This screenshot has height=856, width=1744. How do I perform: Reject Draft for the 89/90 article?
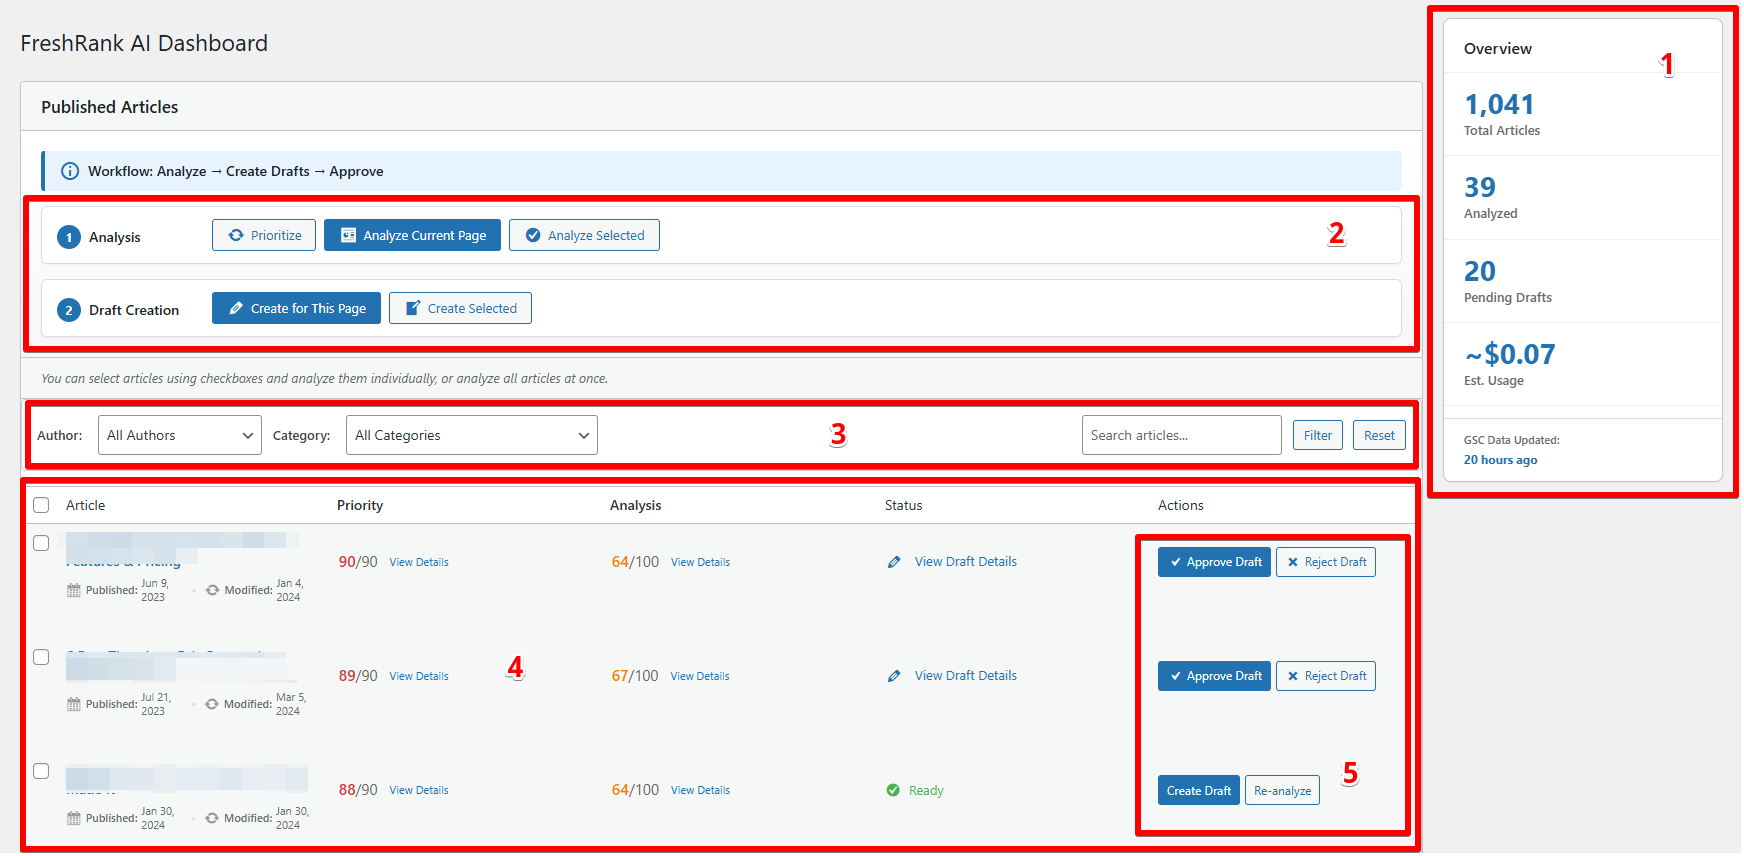tap(1326, 676)
